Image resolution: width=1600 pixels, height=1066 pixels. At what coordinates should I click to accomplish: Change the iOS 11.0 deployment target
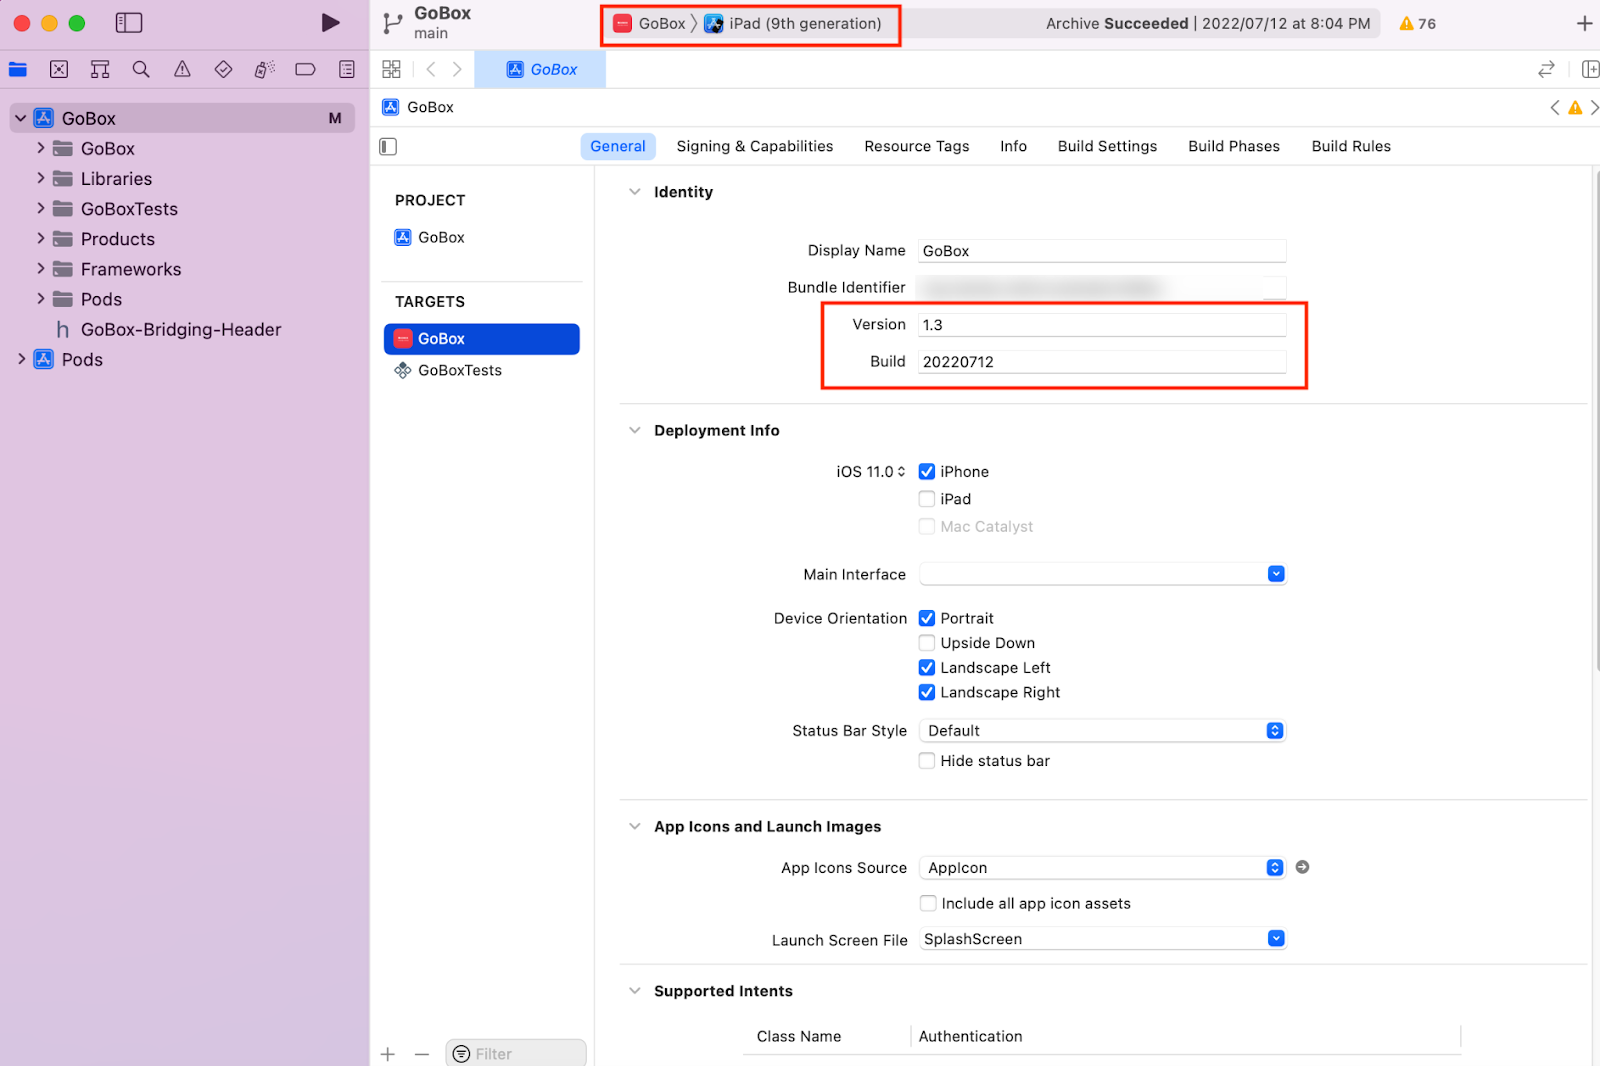871,471
